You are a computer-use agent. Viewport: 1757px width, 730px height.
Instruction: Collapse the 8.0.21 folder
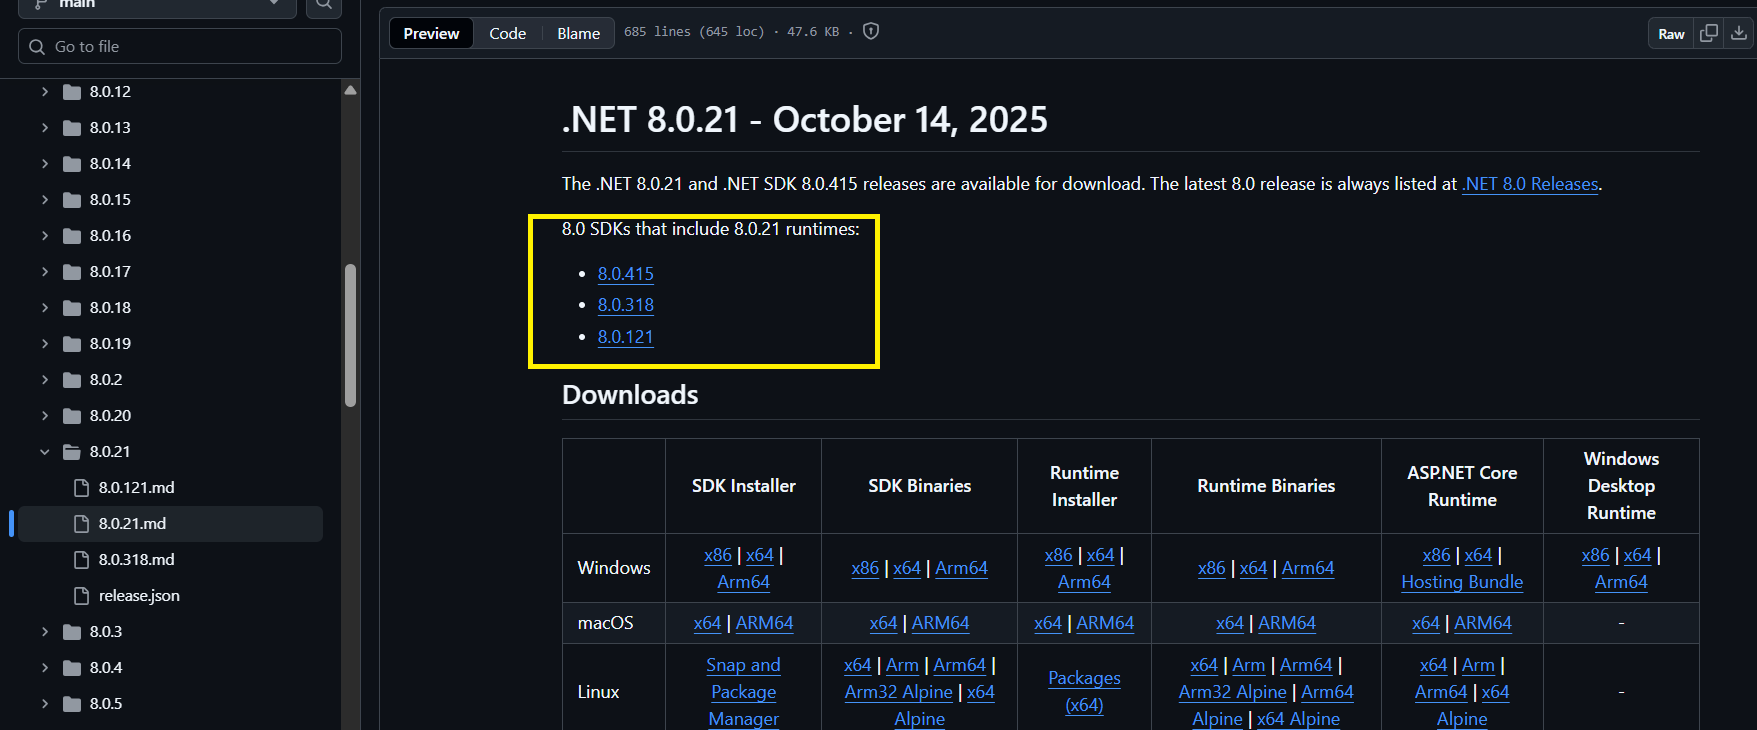click(45, 452)
